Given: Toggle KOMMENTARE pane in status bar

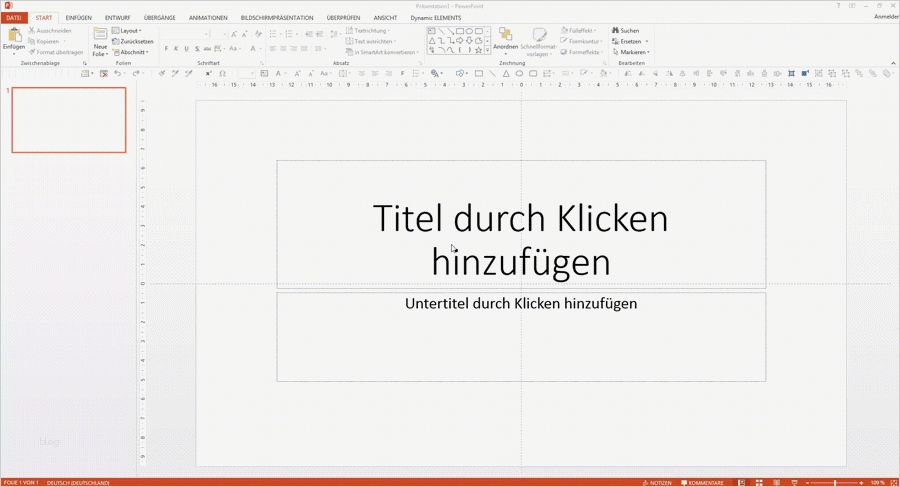Looking at the screenshot, I should pos(703,483).
